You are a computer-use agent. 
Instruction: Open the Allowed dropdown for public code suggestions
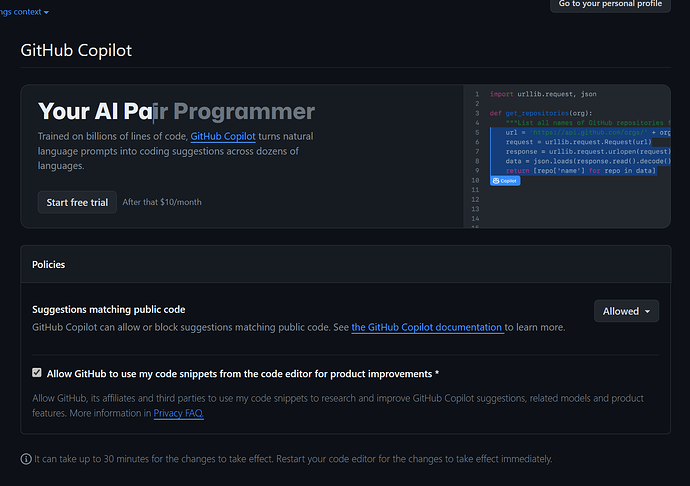click(x=626, y=311)
